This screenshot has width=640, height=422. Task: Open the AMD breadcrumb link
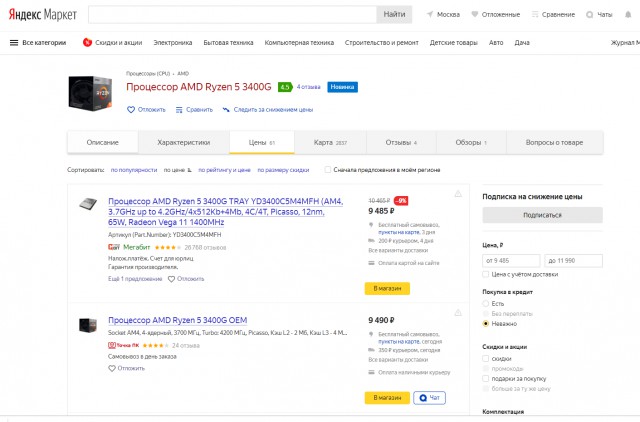coord(183,73)
